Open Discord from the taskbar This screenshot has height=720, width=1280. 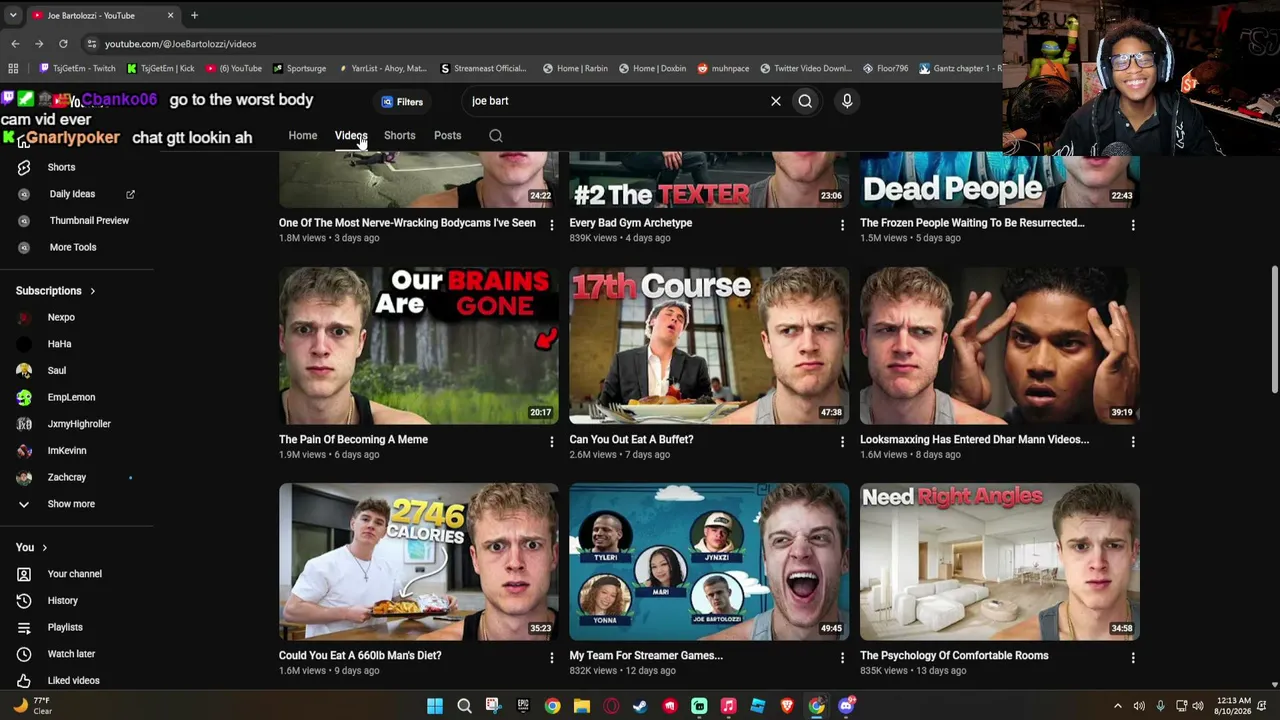847,706
